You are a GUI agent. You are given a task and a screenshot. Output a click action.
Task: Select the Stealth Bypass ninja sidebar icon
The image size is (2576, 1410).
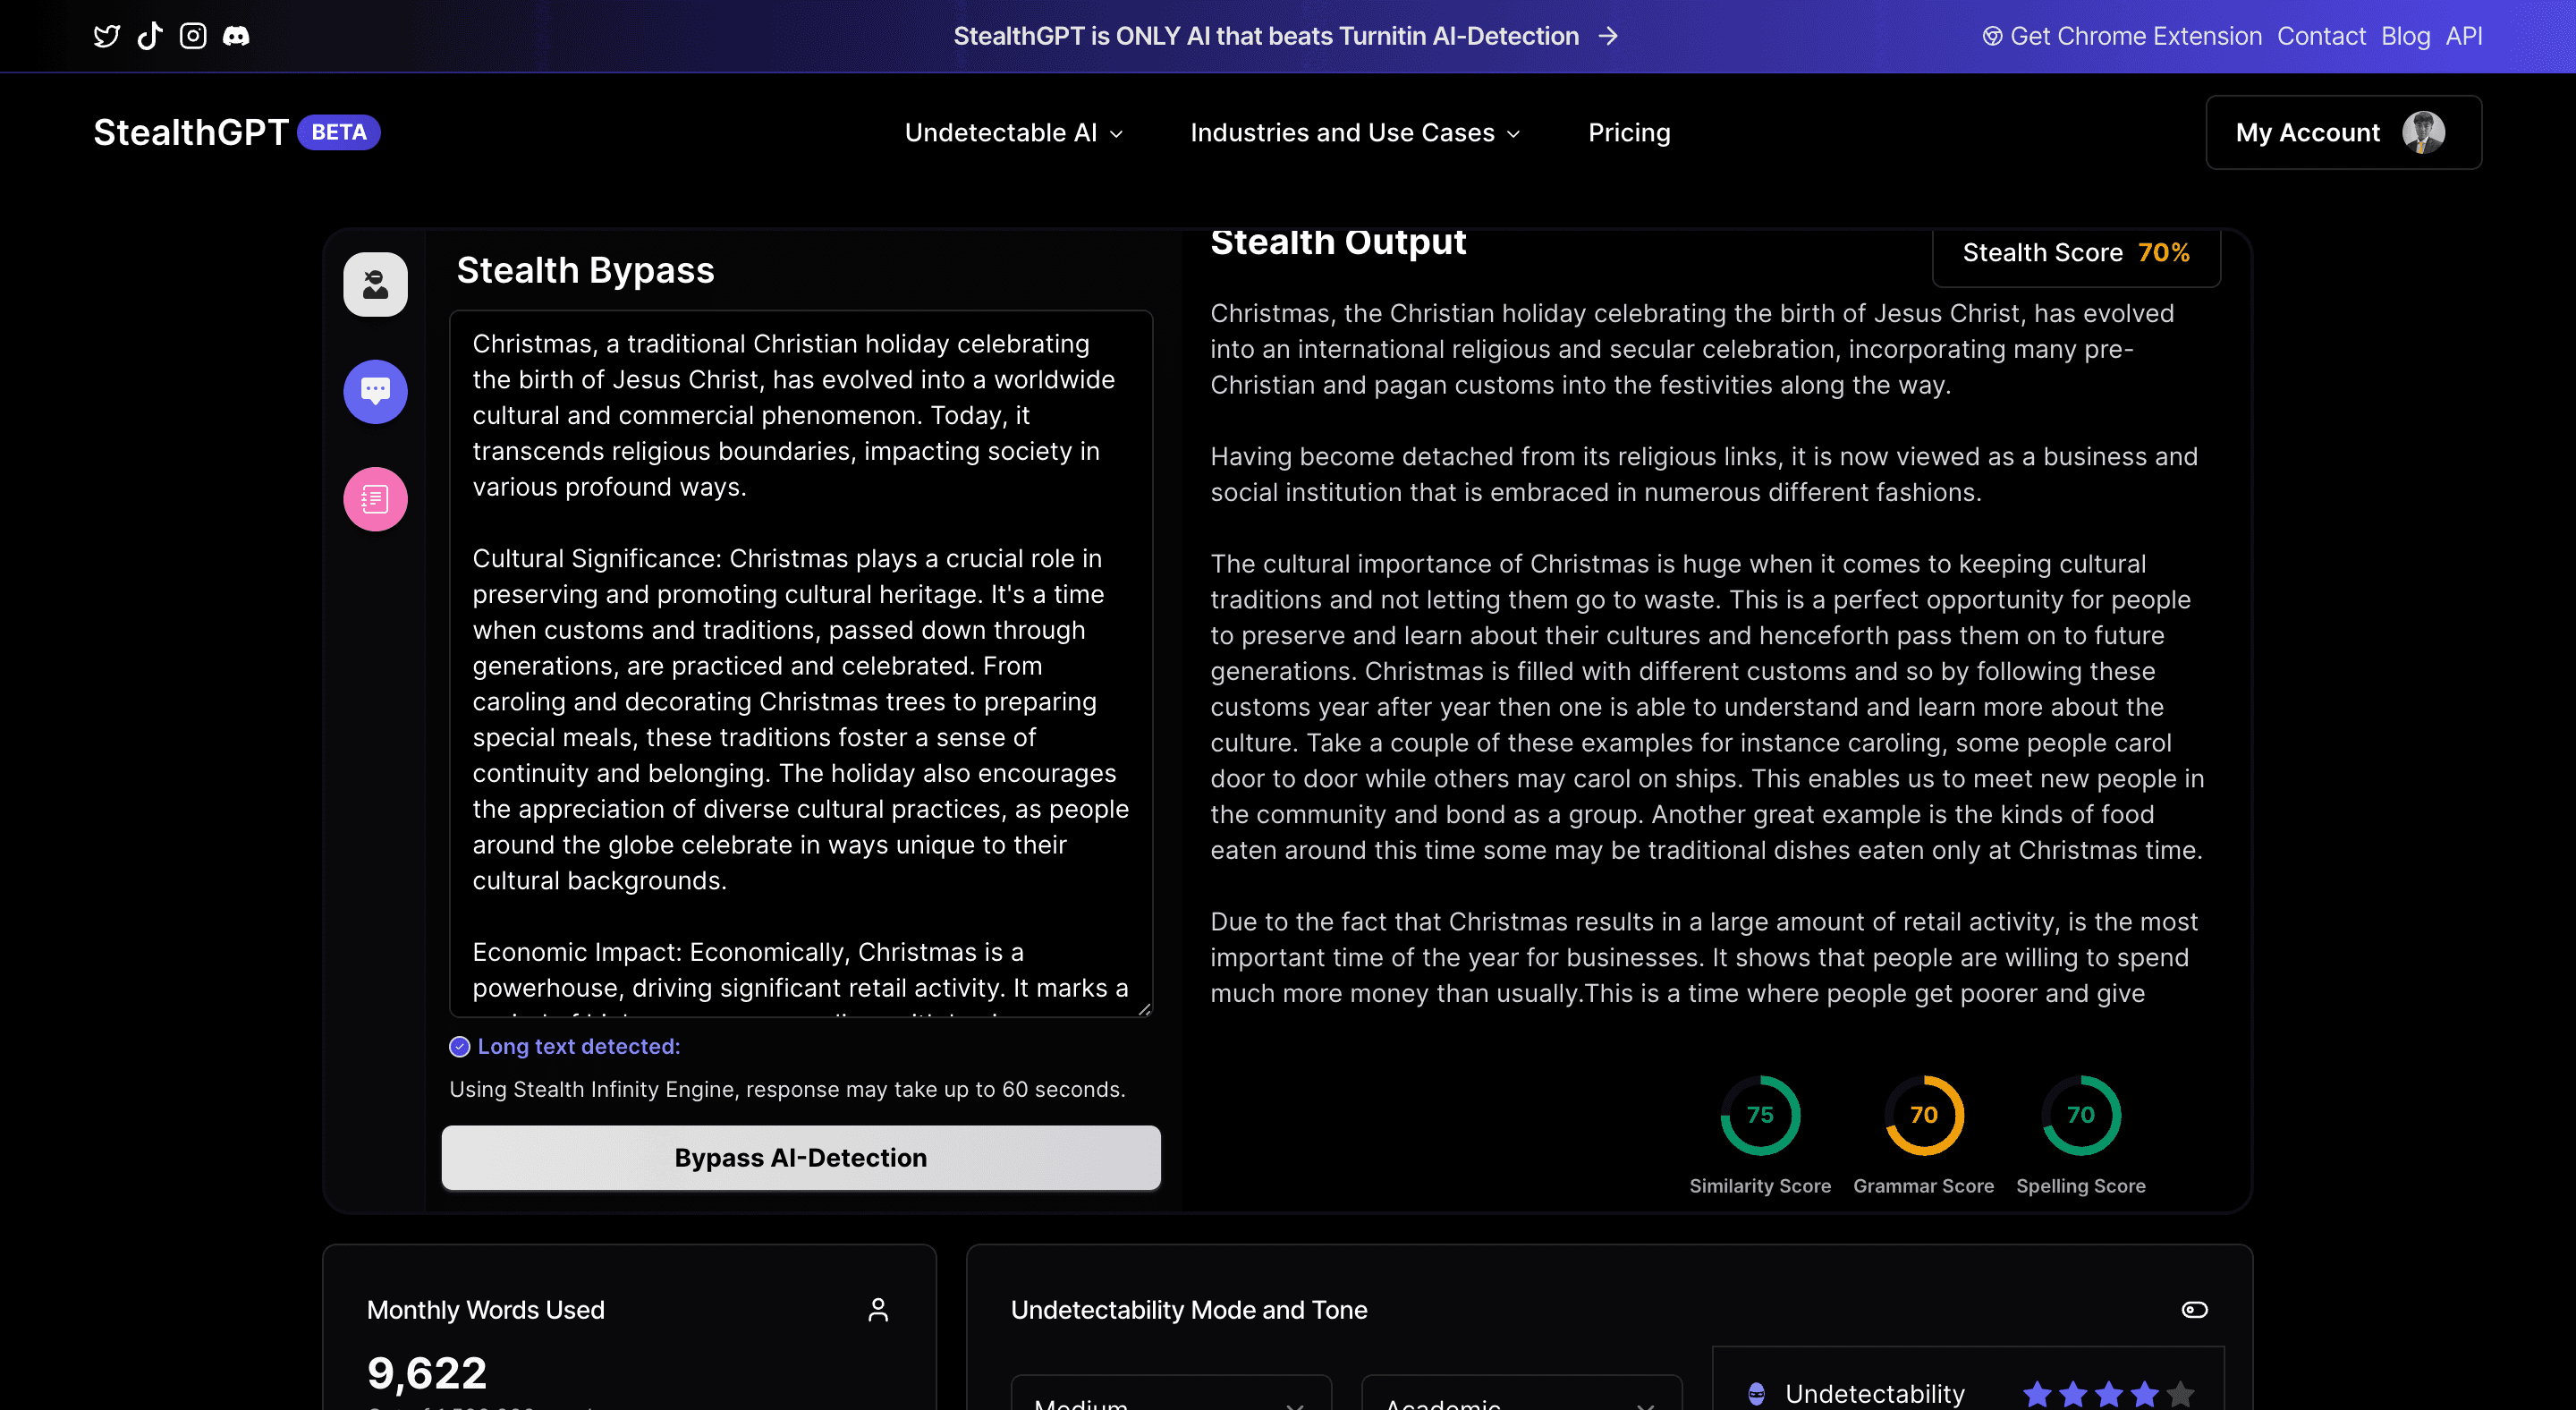click(375, 284)
